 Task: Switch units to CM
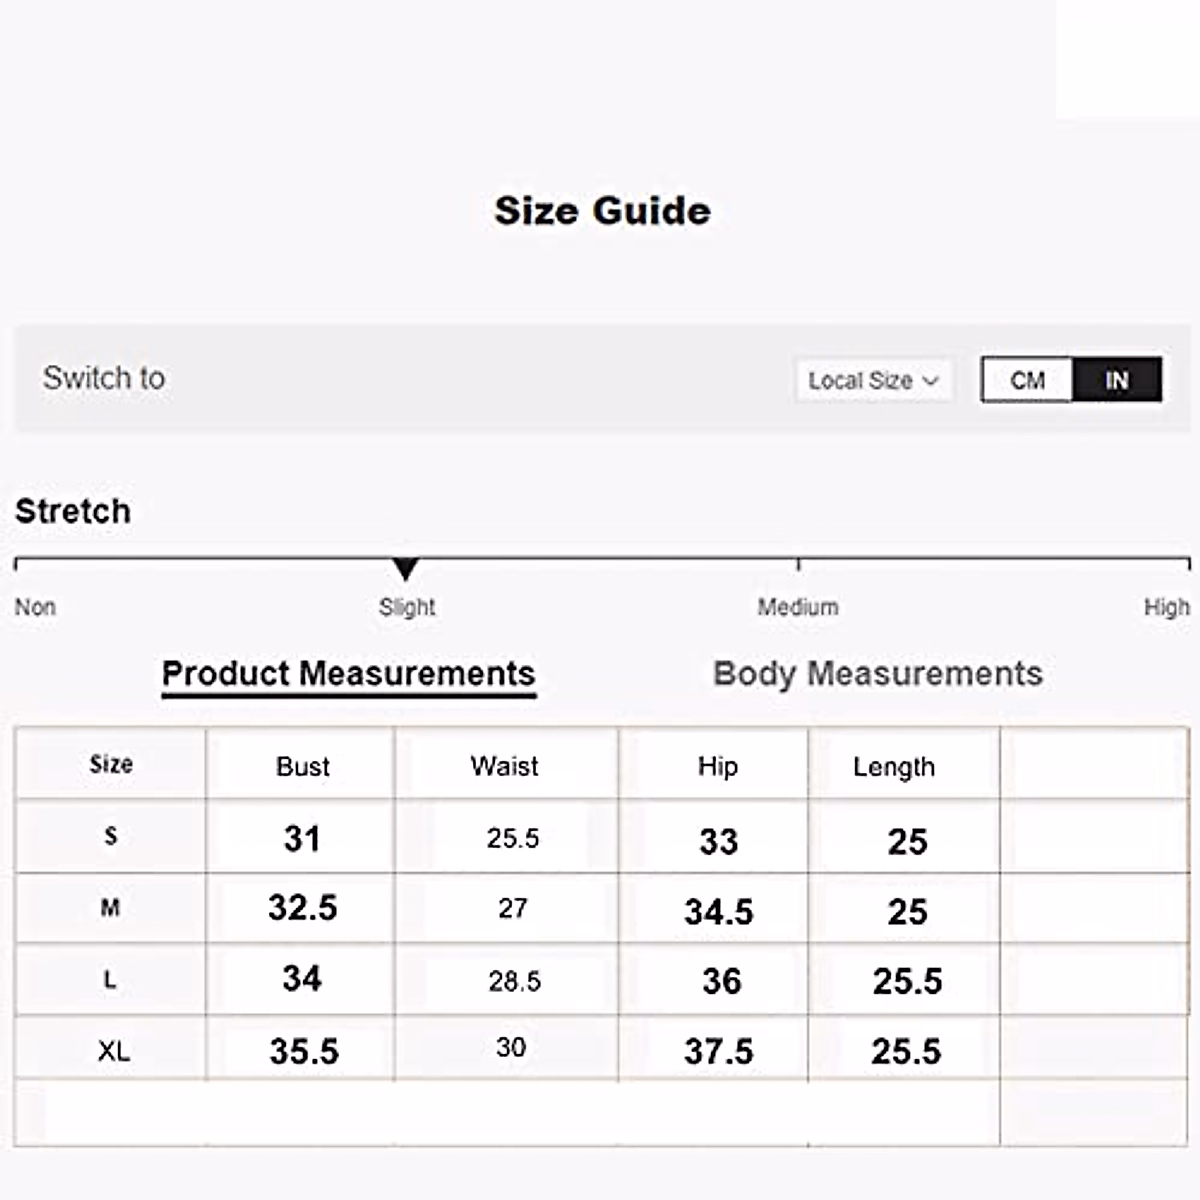(1027, 380)
